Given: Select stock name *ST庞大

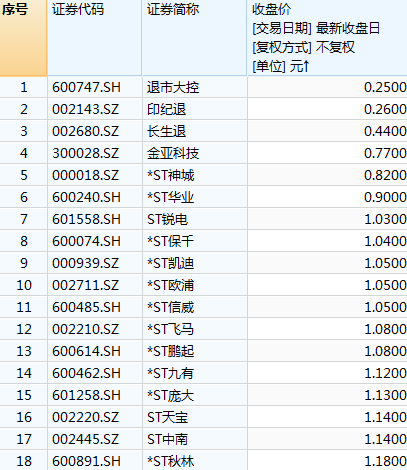Looking at the screenshot, I should [170, 395].
